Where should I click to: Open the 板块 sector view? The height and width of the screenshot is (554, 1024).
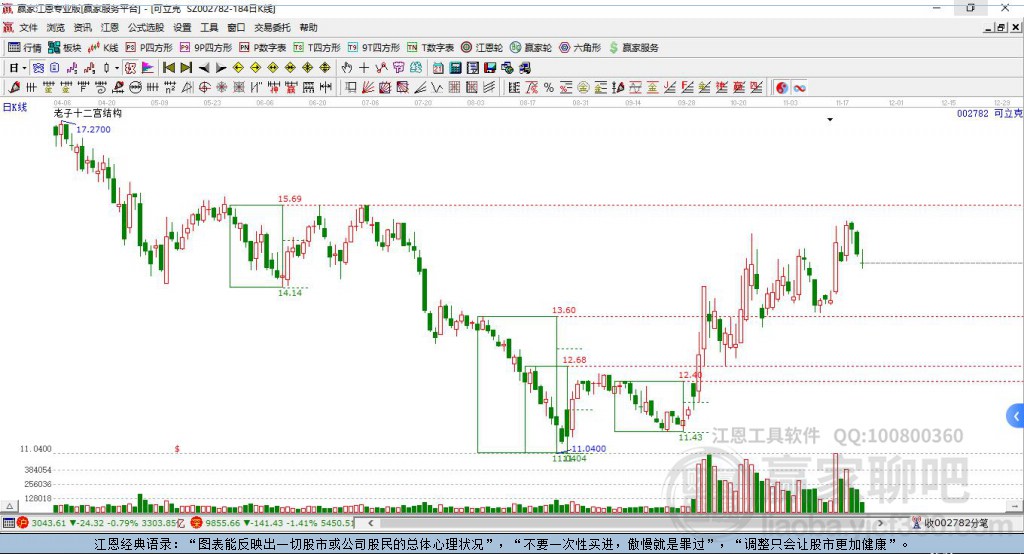tap(64, 48)
